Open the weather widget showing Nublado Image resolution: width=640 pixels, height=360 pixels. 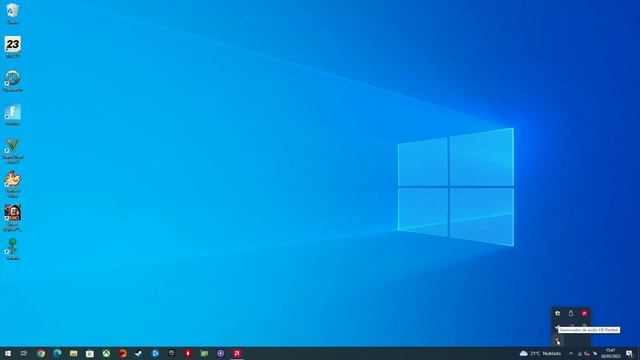click(x=540, y=353)
